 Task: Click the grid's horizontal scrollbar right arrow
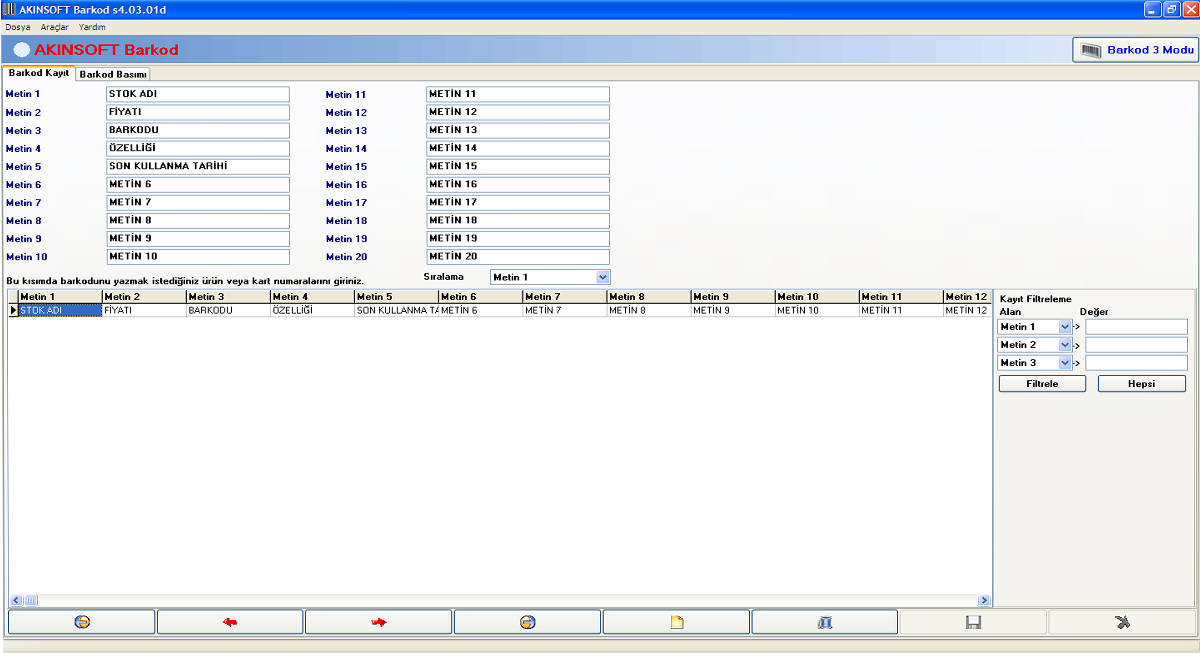tap(984, 600)
